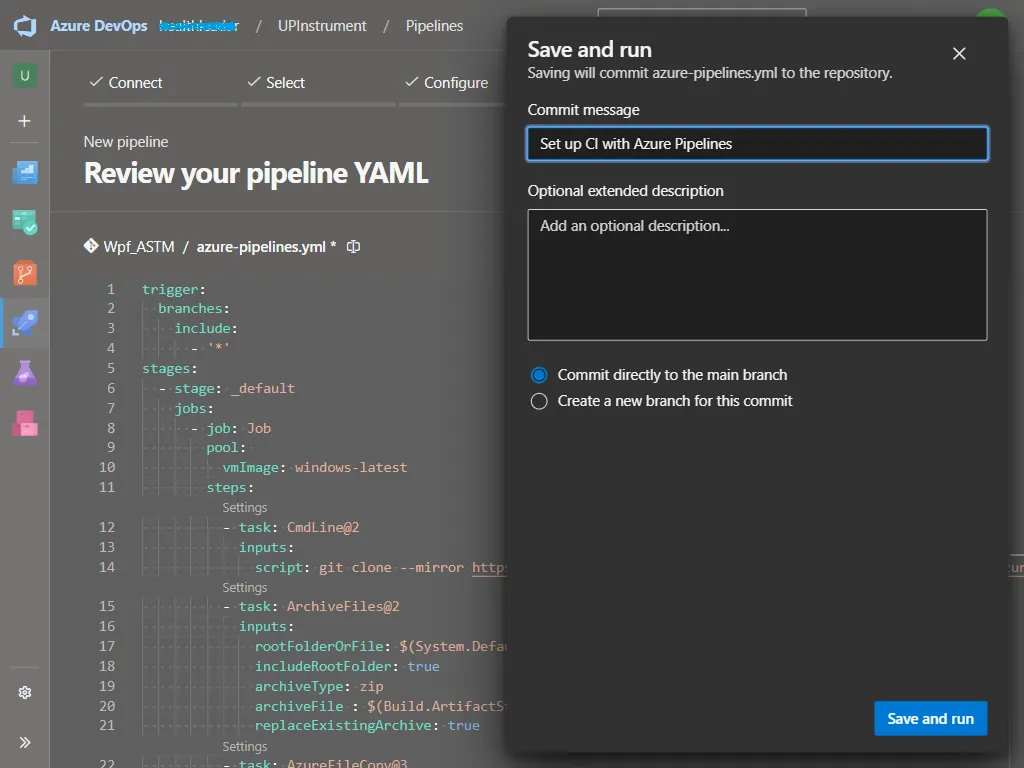Open Azure DevOps home link
Screen dimensions: 1024x768
(x=99, y=26)
